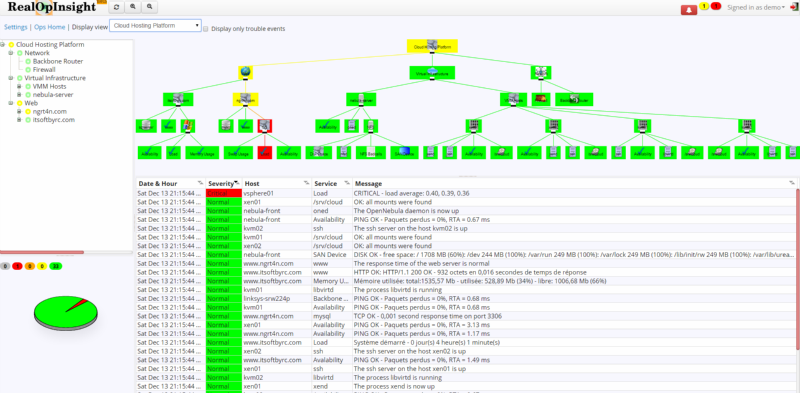
Task: Open the Signed in as demo menu
Action: point(756,7)
